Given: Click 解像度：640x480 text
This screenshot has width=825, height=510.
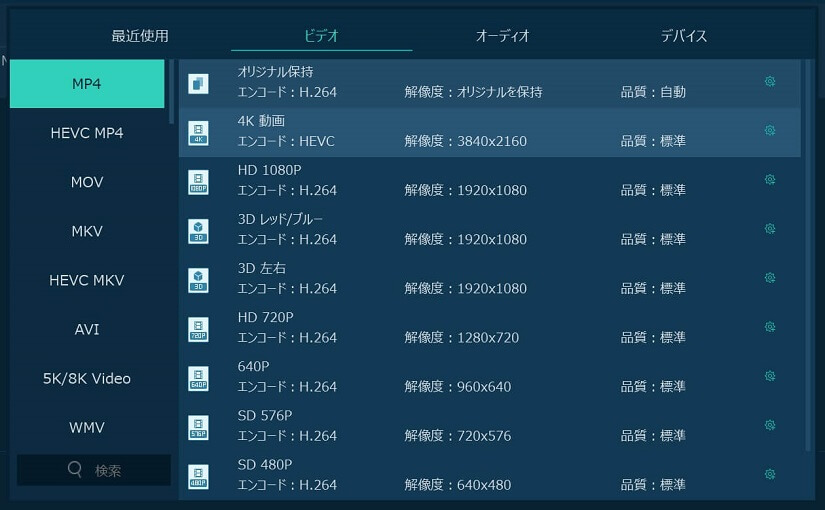Looking at the screenshot, I should [458, 485].
